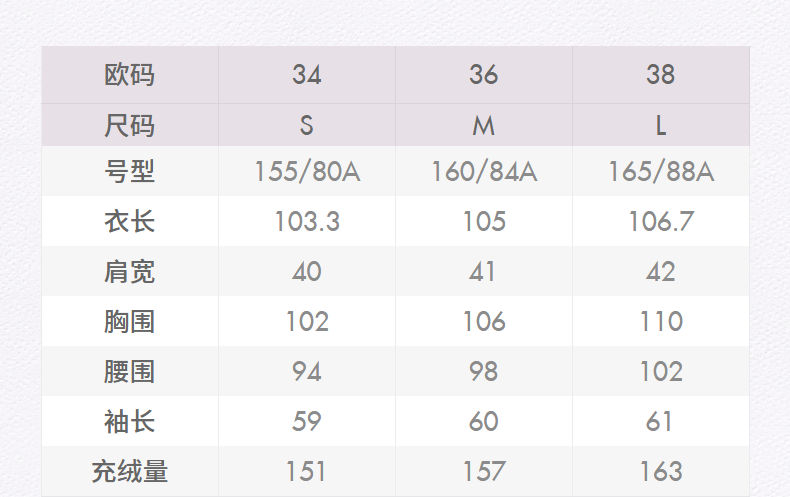Select the 165/88A cell
The height and width of the screenshot is (497, 790).
tap(661, 172)
